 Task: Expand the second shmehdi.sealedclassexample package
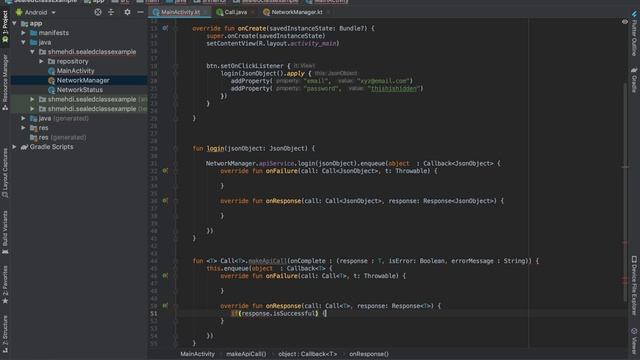pyautogui.click(x=33, y=100)
